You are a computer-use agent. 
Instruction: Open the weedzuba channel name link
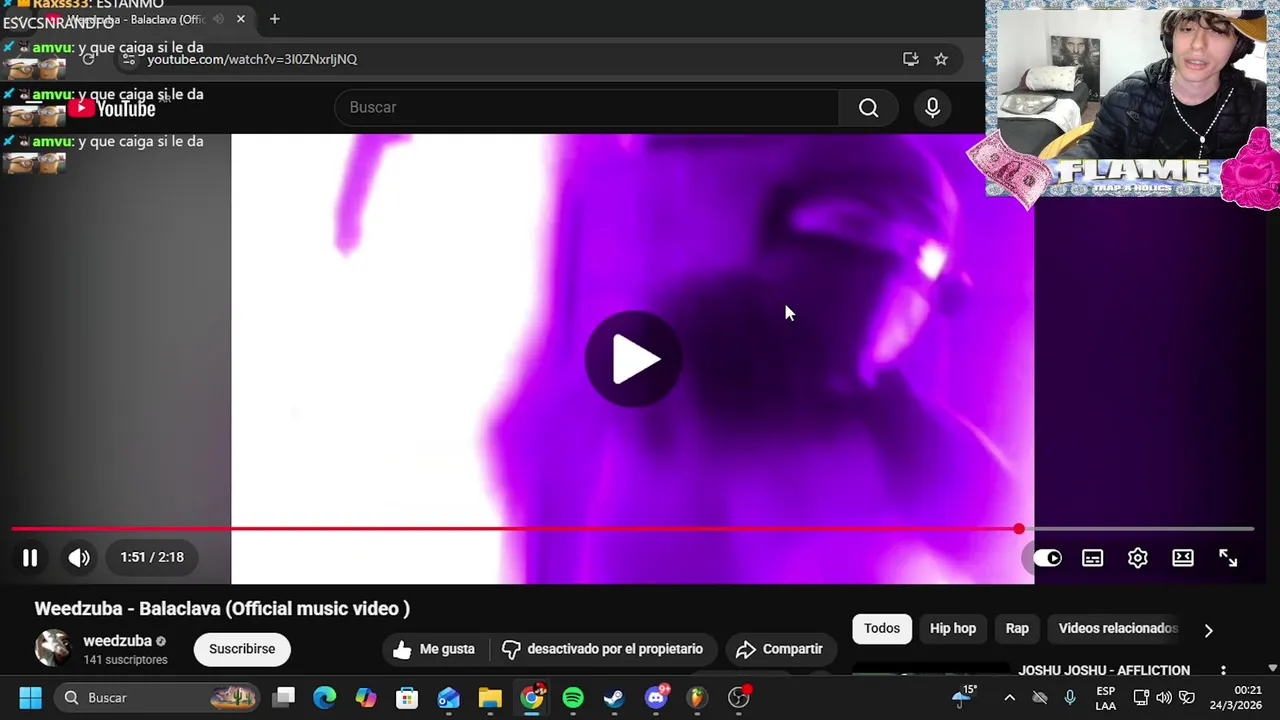point(117,641)
